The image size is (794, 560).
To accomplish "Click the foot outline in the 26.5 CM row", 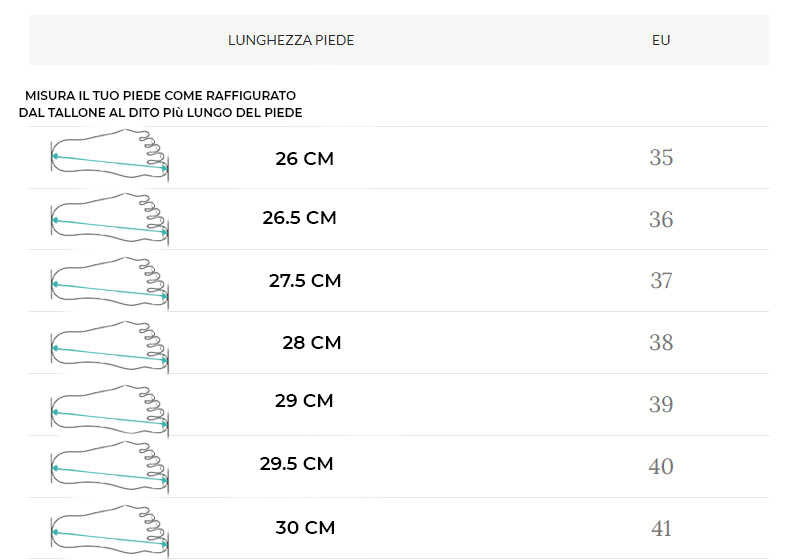I will (109, 219).
